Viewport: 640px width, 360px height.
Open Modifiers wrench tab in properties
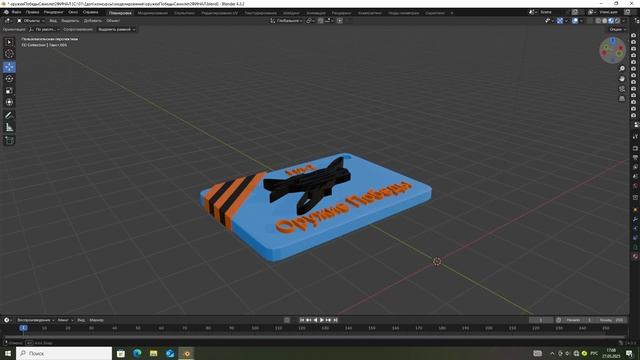[635, 219]
